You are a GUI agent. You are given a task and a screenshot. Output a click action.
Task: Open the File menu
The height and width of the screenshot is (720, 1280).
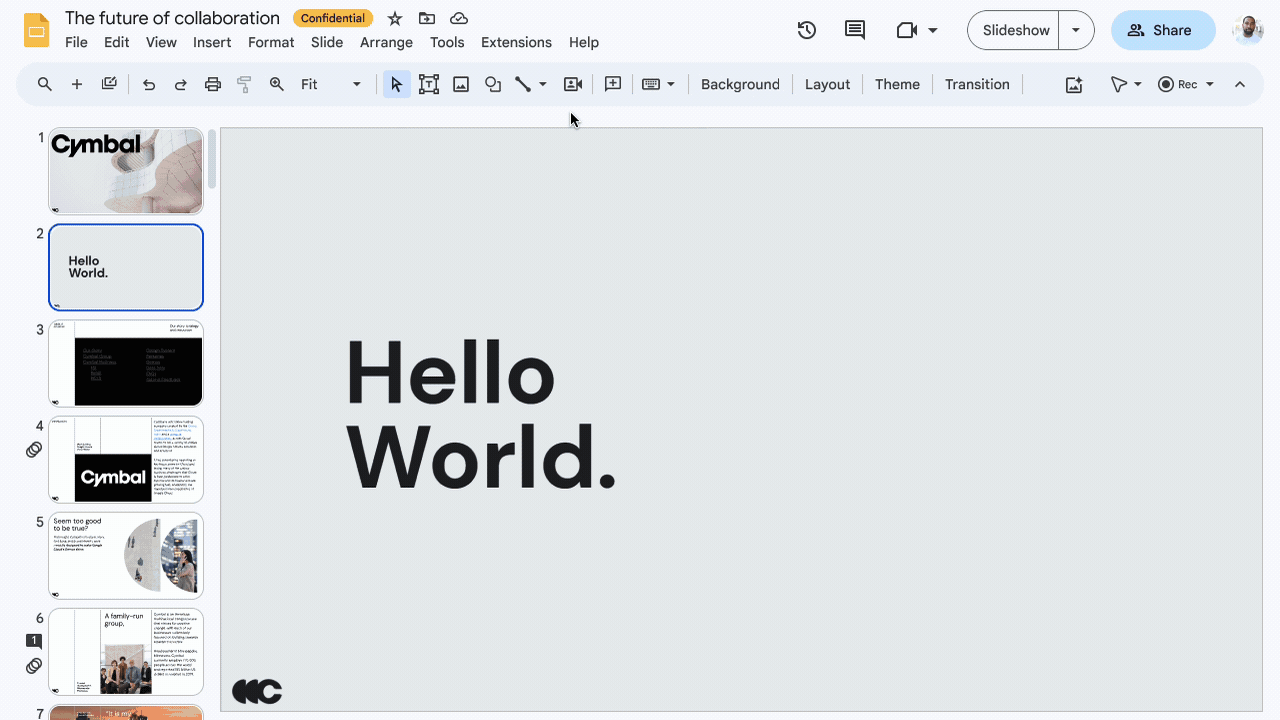76,42
